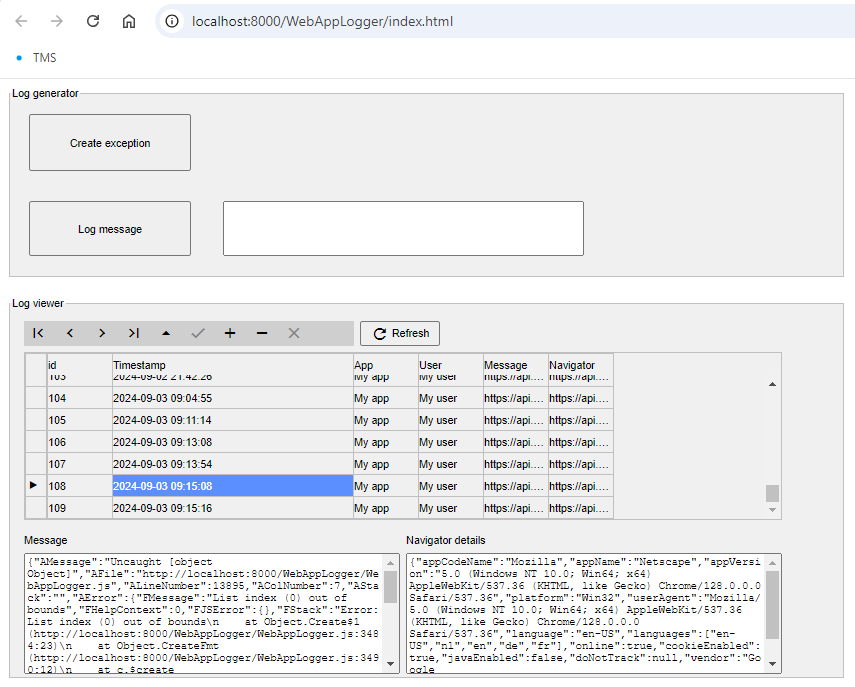Click the Log message button
This screenshot has width=855, height=687.
coord(110,229)
